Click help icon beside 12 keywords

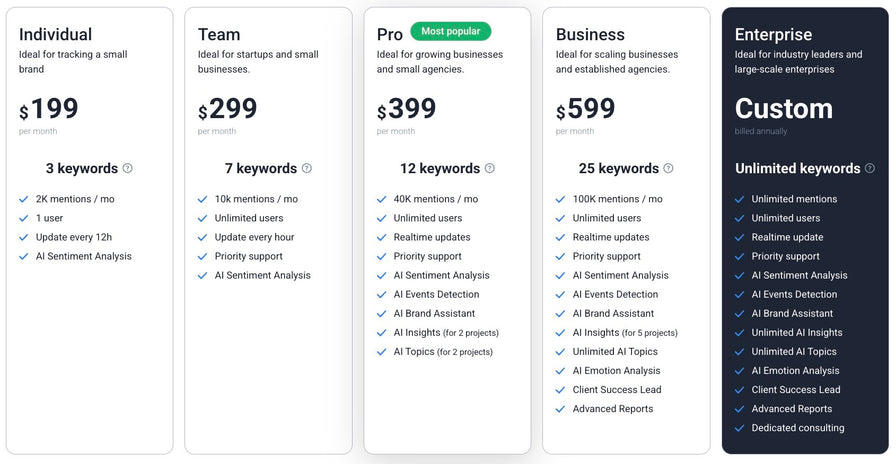click(490, 169)
